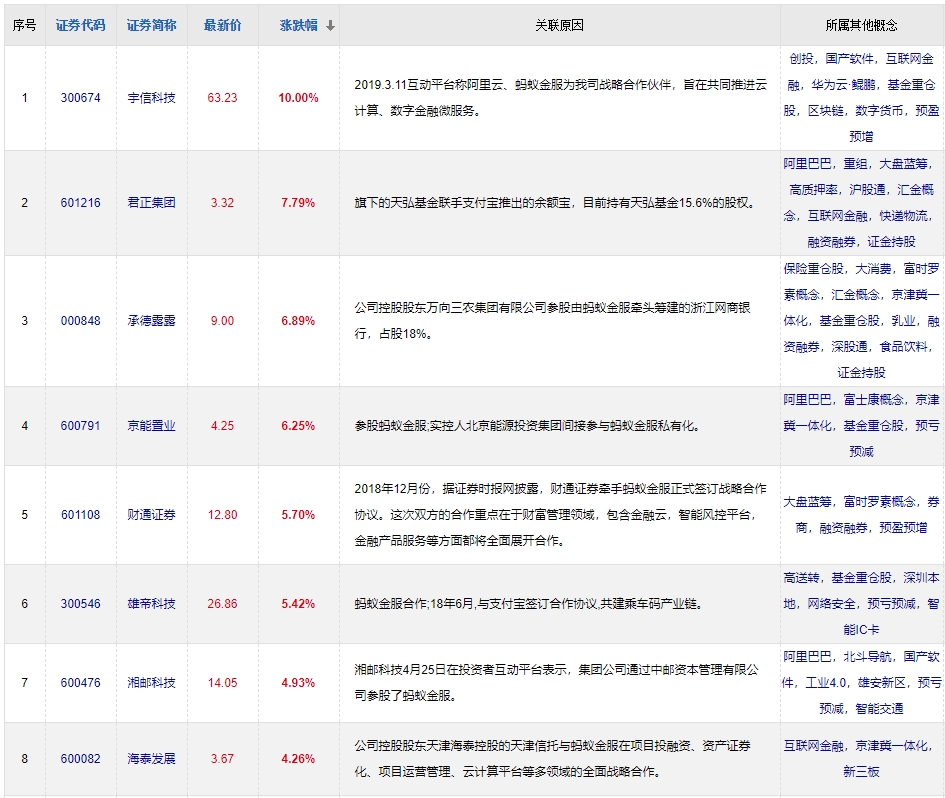Screen dimensions: 945x798
Task: Open the 高质押率 concept link
Action: (x=813, y=190)
